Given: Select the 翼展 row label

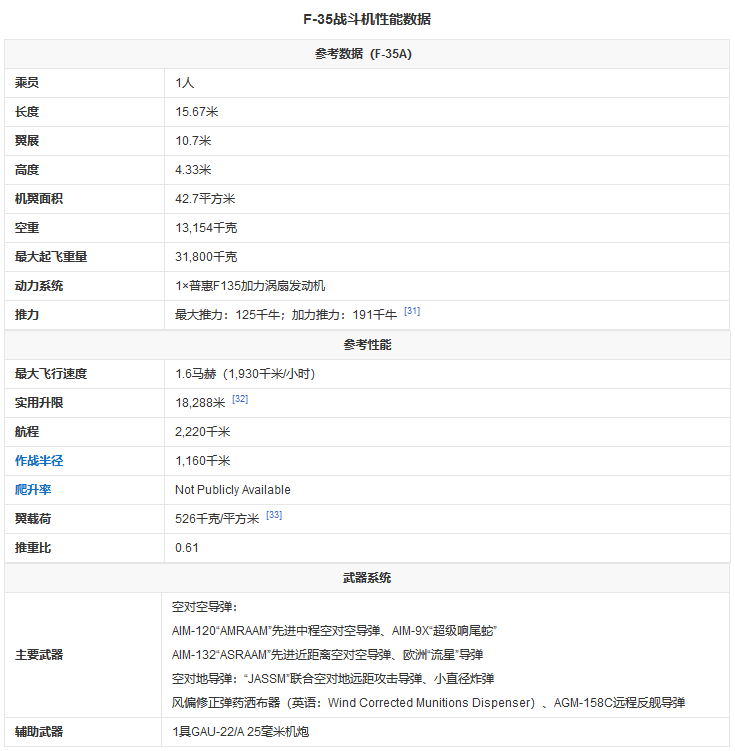Looking at the screenshot, I should tap(27, 141).
